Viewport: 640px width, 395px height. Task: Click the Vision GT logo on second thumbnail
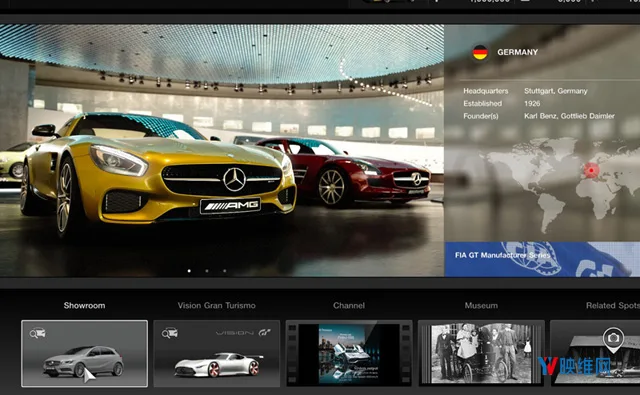tap(243, 333)
